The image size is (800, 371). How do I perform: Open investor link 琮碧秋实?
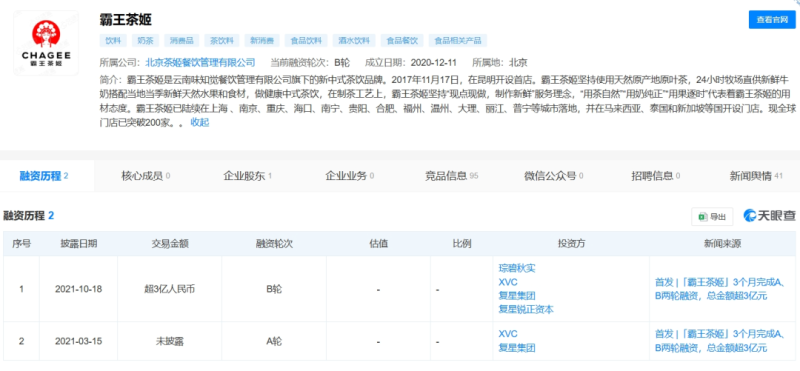click(x=517, y=268)
